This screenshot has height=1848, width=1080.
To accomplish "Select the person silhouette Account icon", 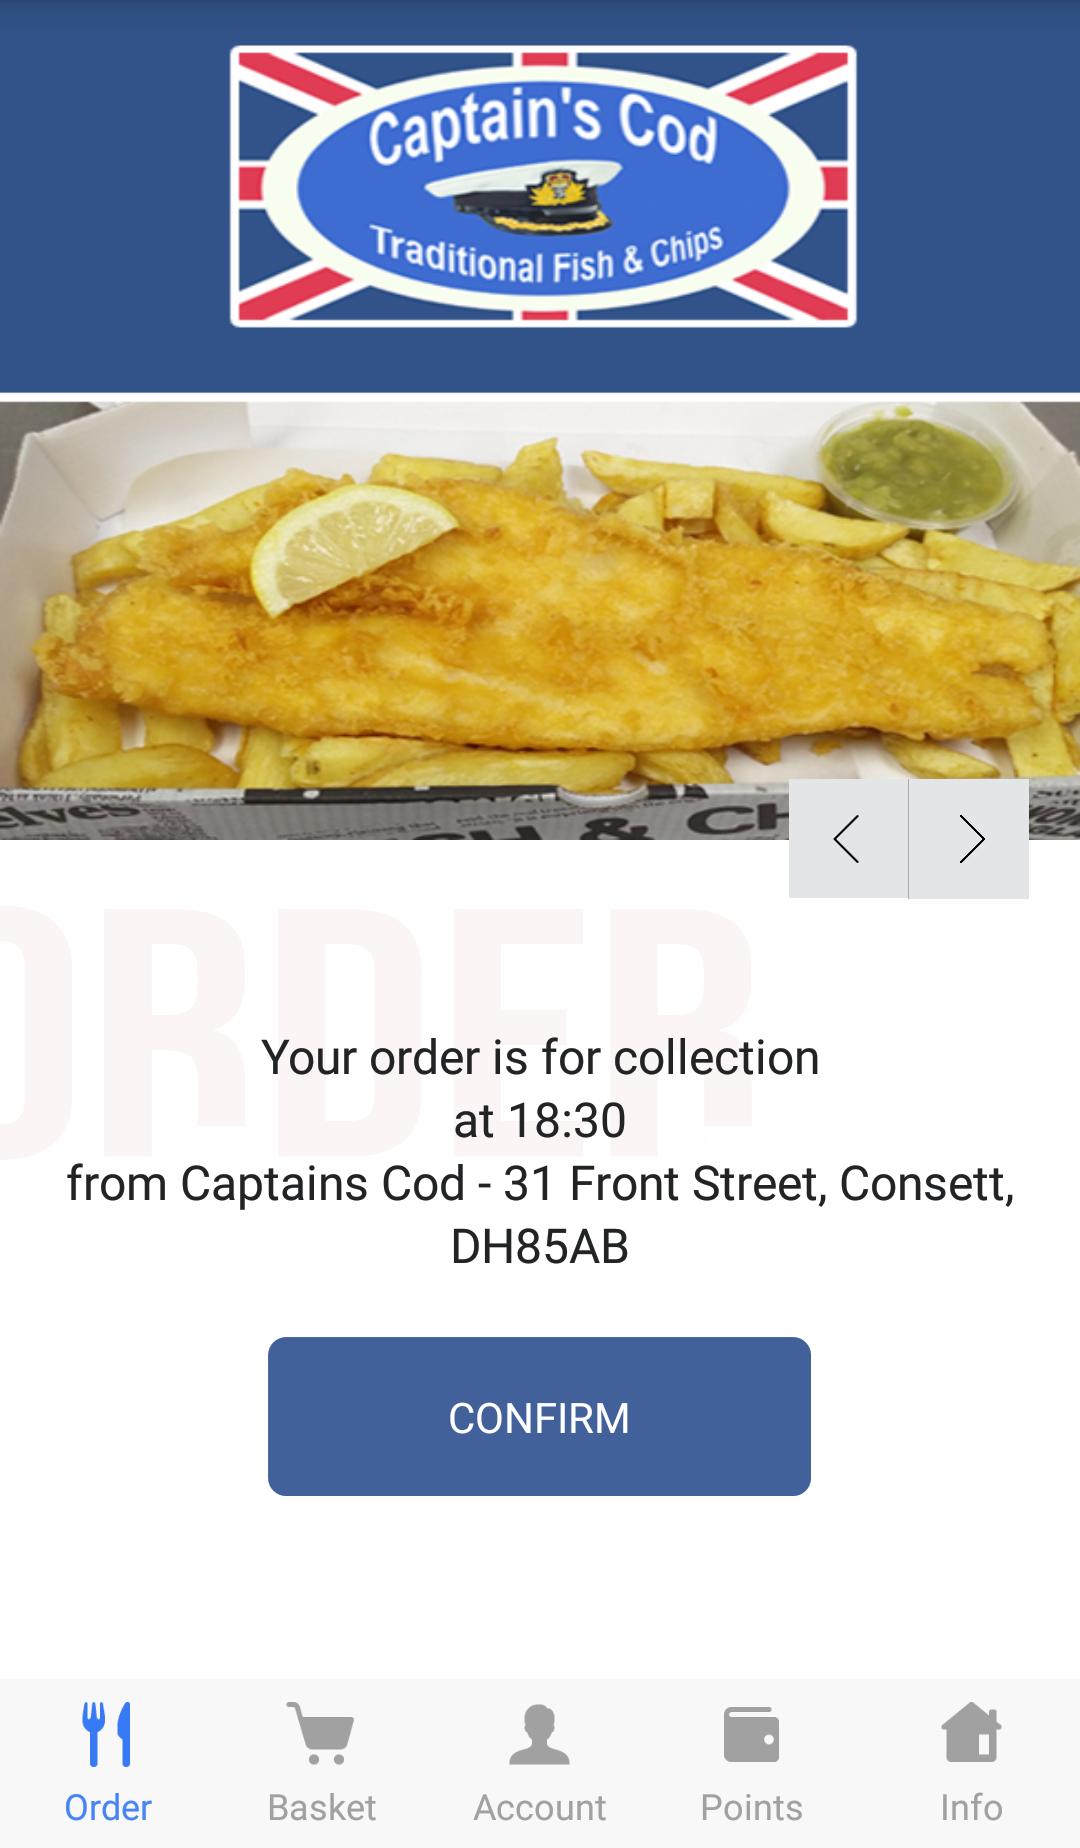I will coord(539,1734).
